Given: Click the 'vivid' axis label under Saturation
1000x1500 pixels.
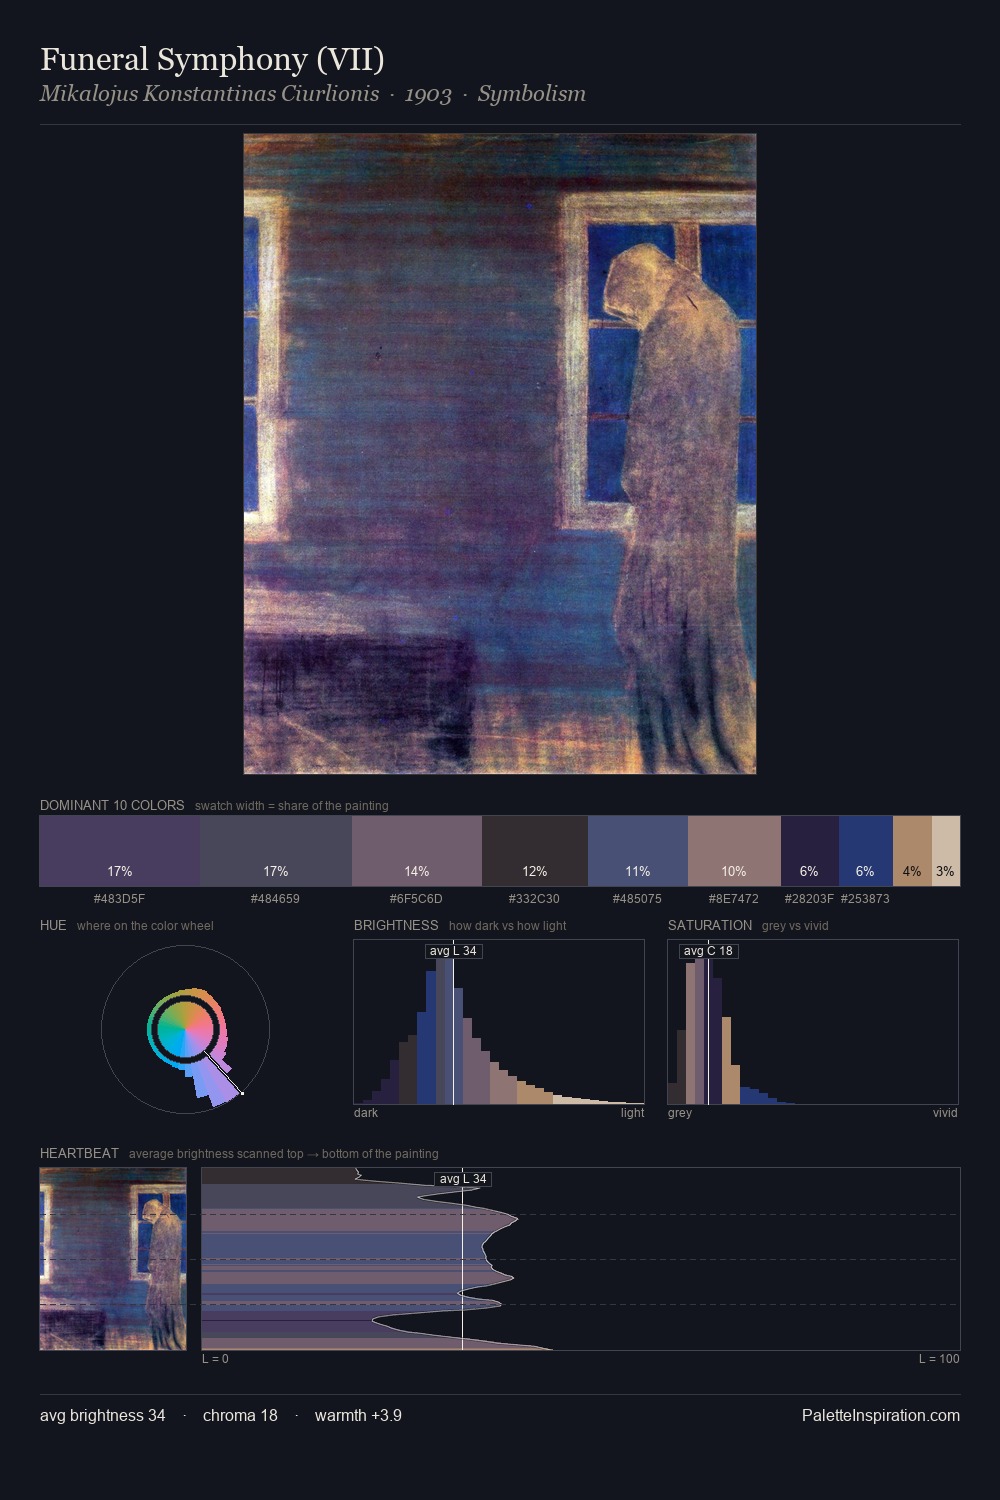Looking at the screenshot, I should point(945,1112).
